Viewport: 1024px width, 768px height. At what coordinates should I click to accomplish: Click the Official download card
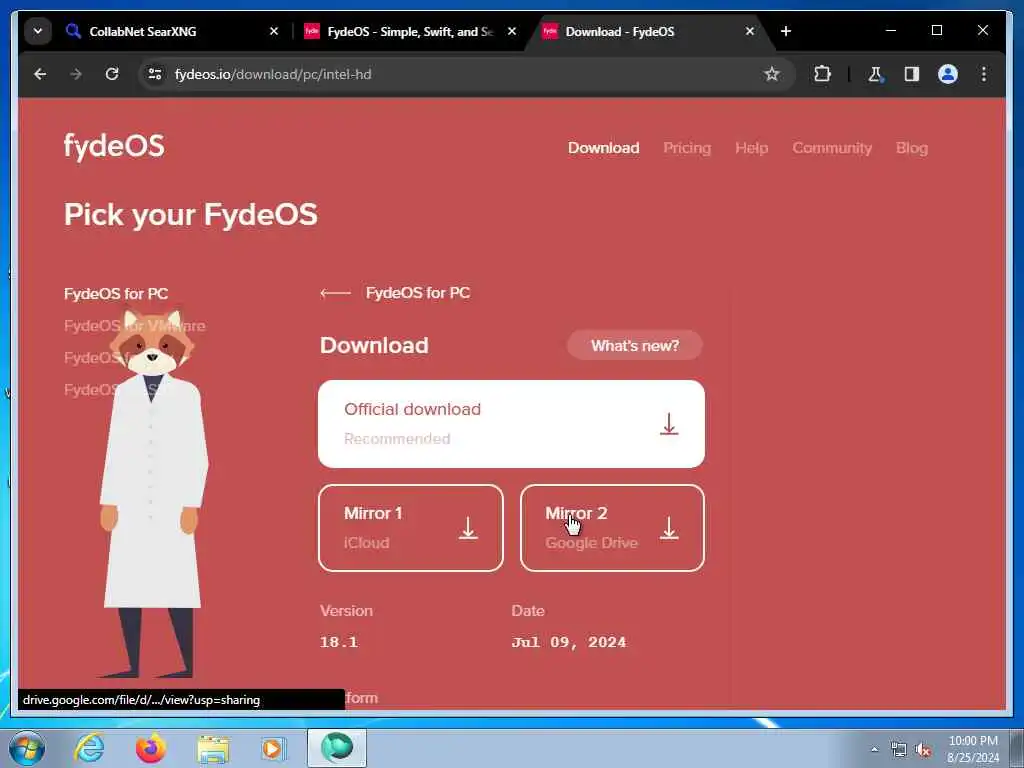click(x=511, y=424)
